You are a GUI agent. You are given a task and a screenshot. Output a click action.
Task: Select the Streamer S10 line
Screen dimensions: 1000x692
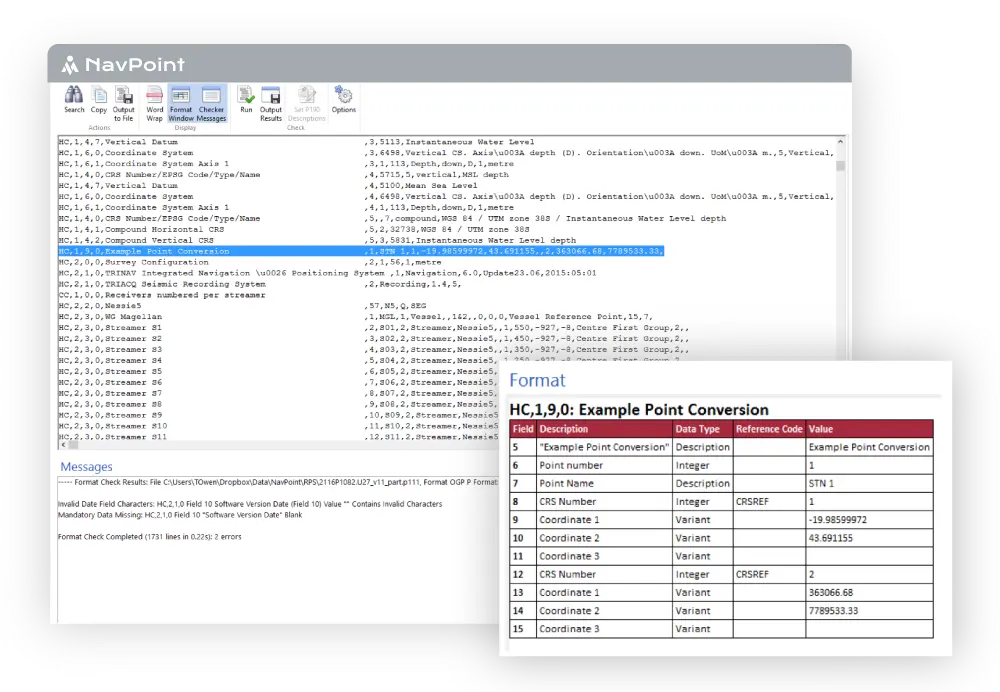(277, 425)
